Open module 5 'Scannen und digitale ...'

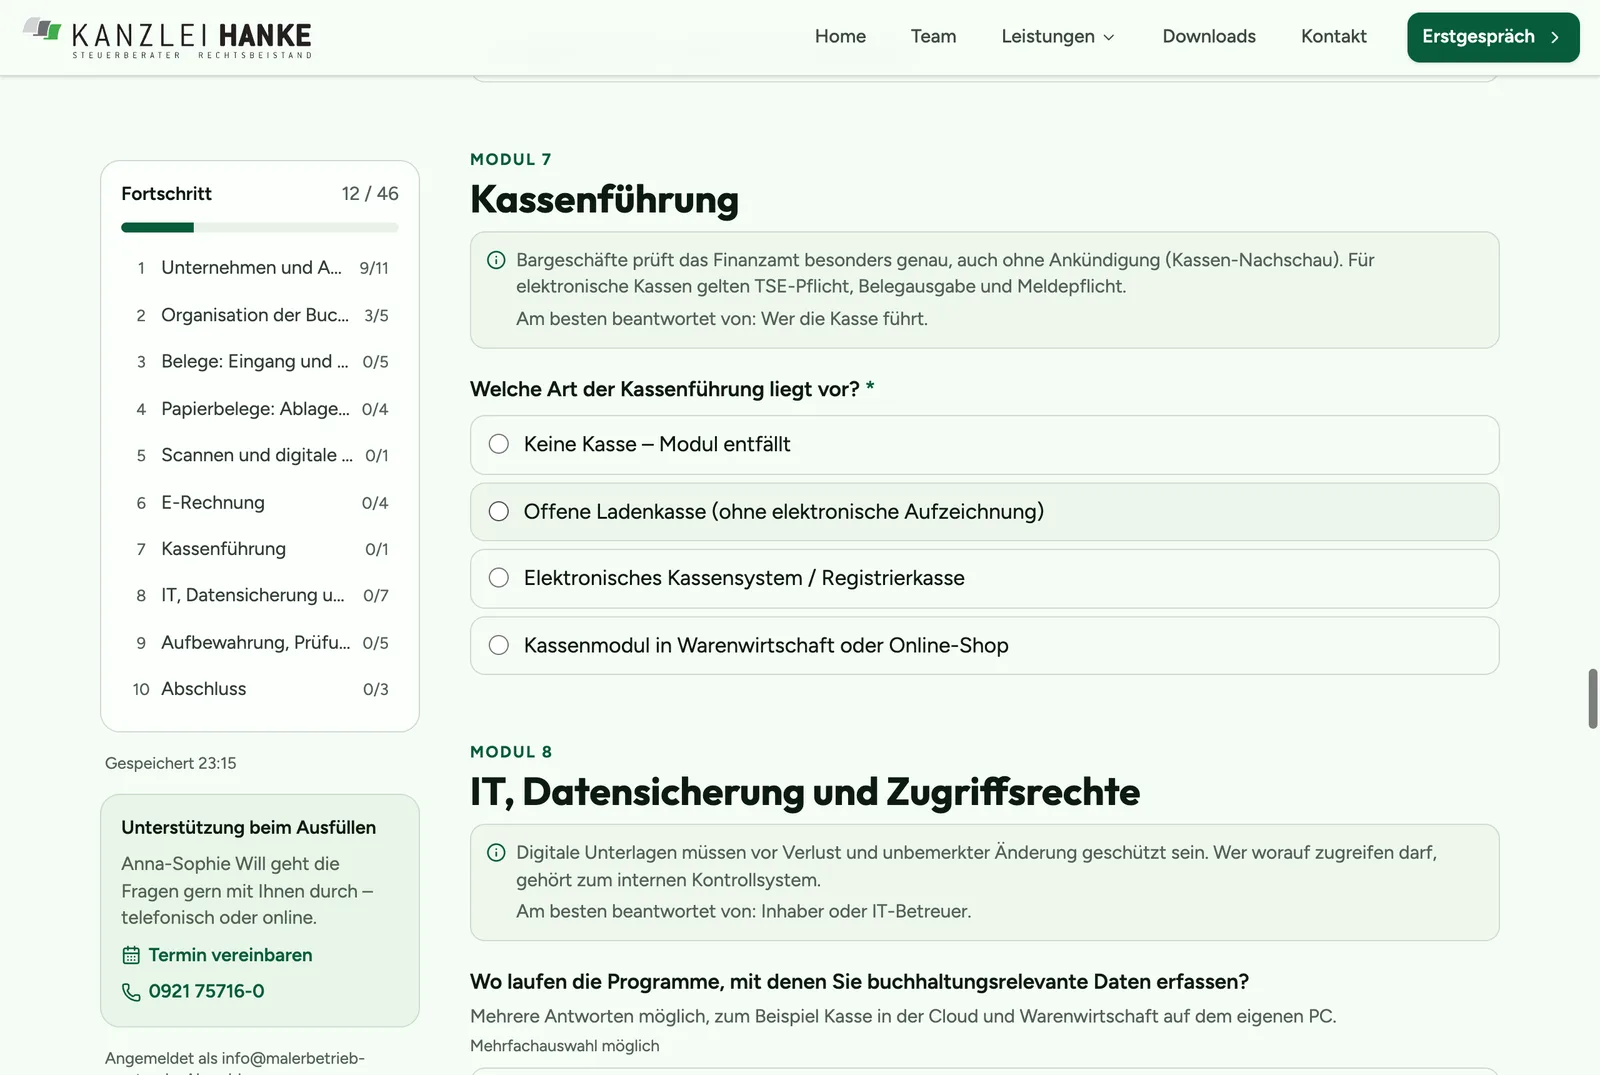260,455
